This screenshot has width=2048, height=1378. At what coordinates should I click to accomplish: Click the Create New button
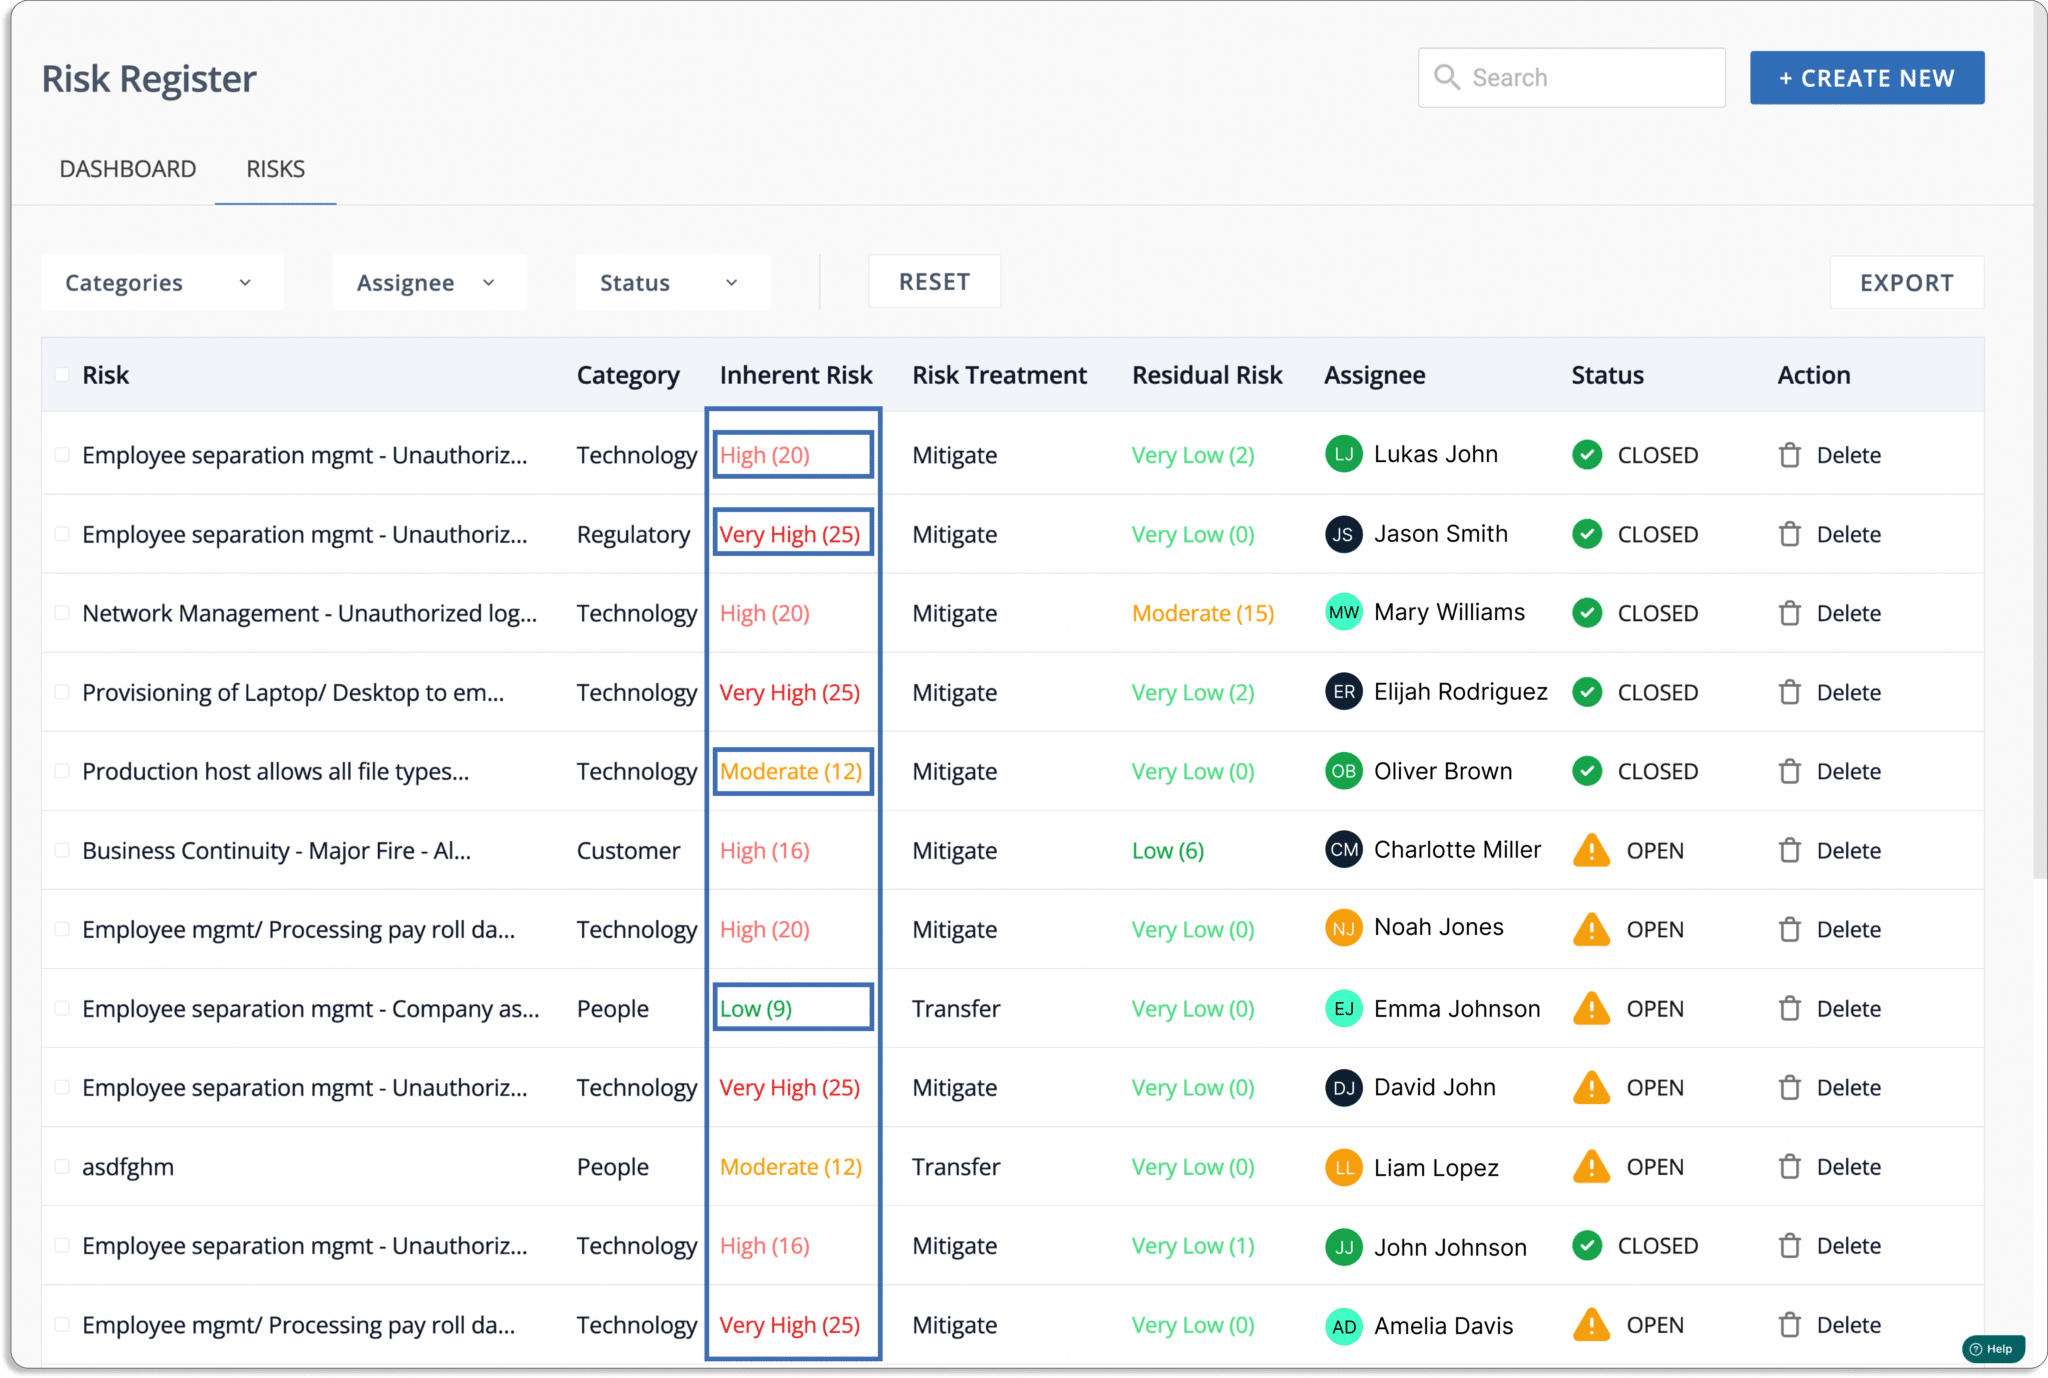coord(1867,78)
